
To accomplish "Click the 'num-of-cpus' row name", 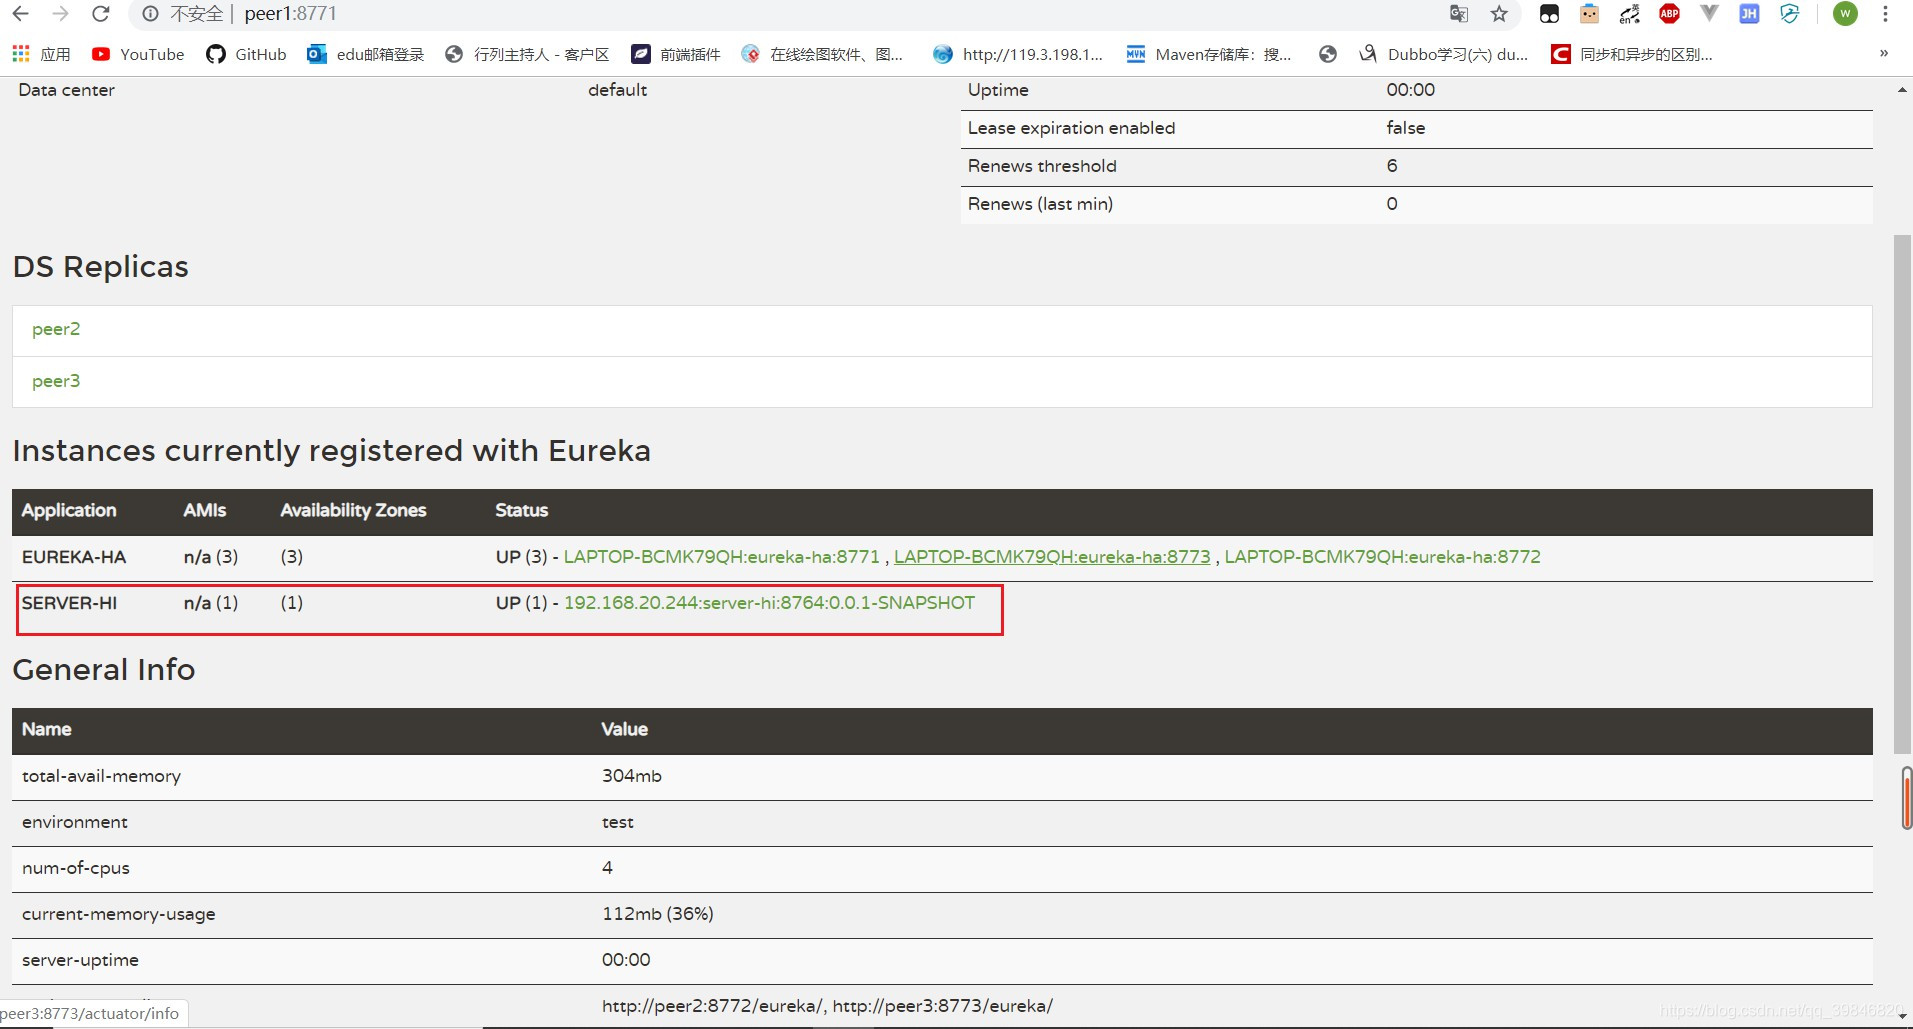I will pyautogui.click(x=76, y=868).
